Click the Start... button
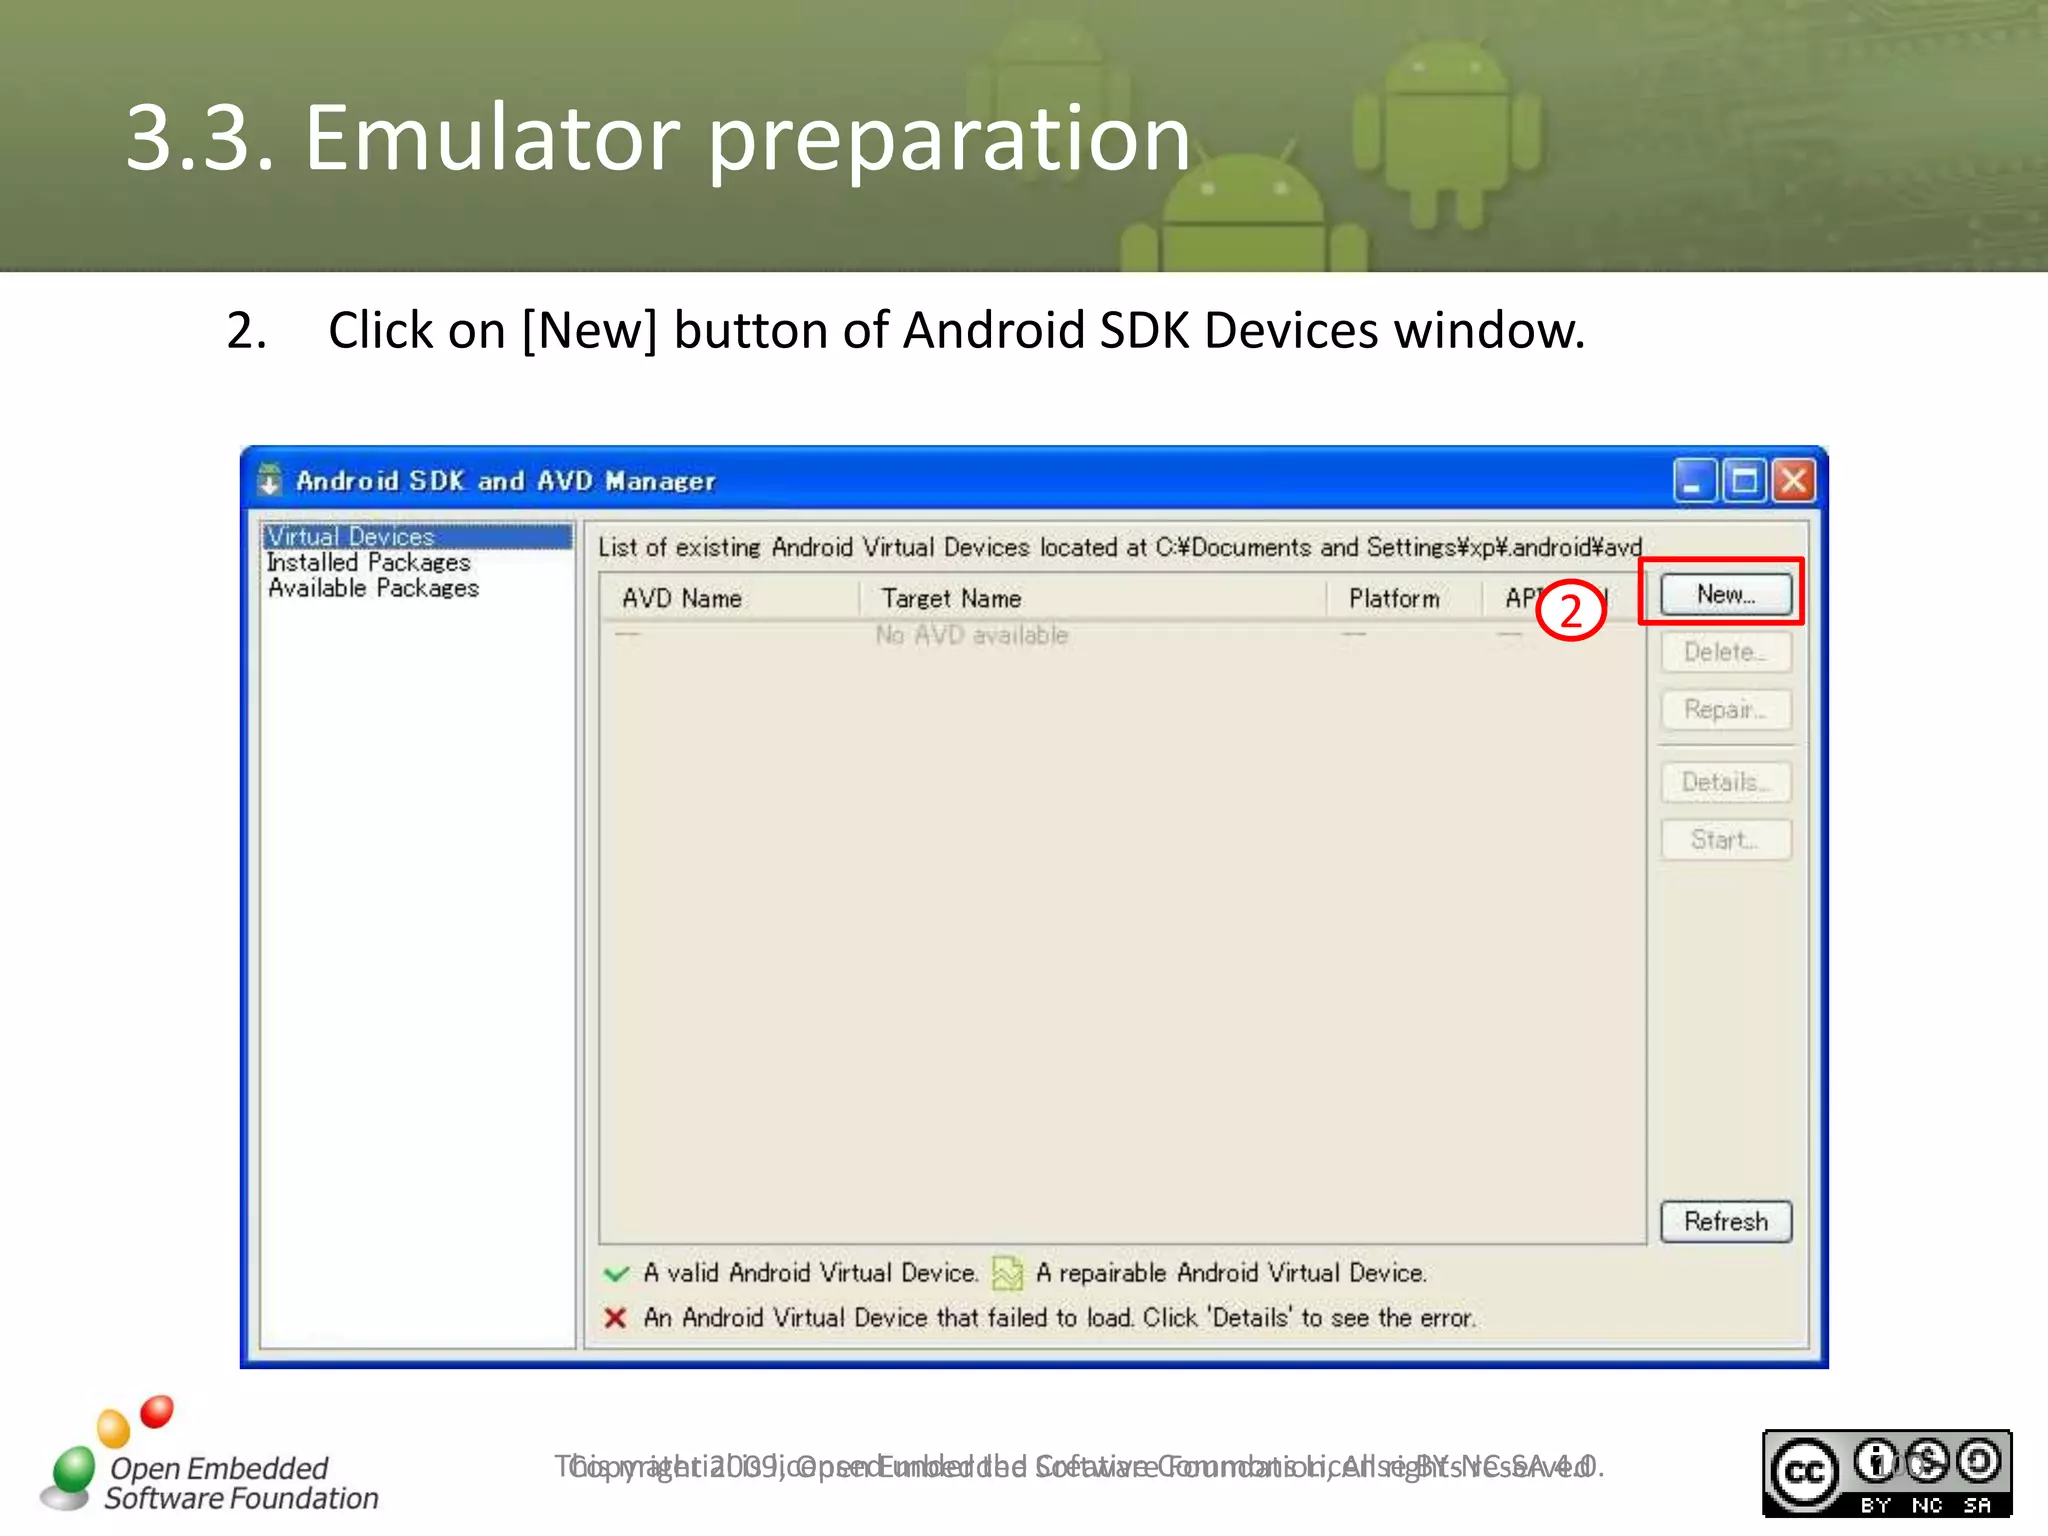The width and height of the screenshot is (2048, 1536). (1725, 839)
